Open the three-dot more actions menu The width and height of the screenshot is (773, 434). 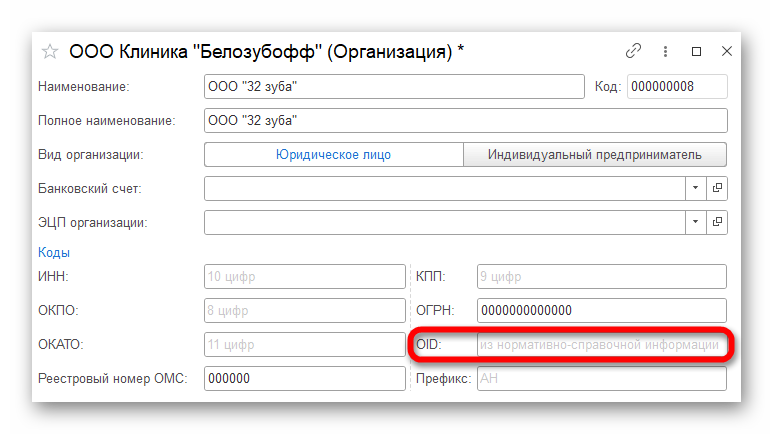pyautogui.click(x=665, y=51)
